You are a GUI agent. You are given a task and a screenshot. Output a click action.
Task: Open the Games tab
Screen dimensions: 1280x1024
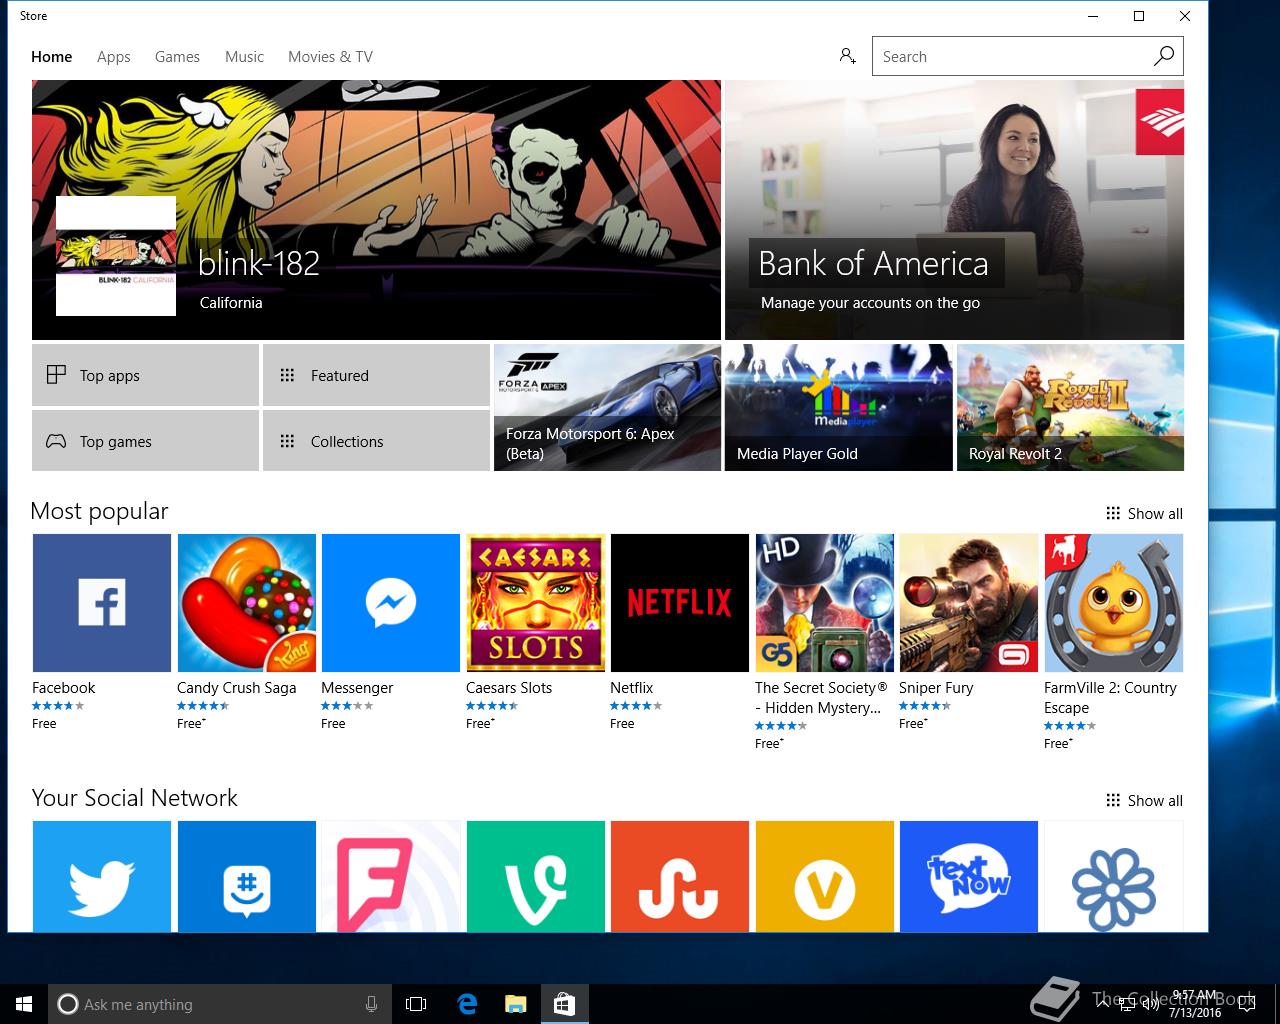177,56
